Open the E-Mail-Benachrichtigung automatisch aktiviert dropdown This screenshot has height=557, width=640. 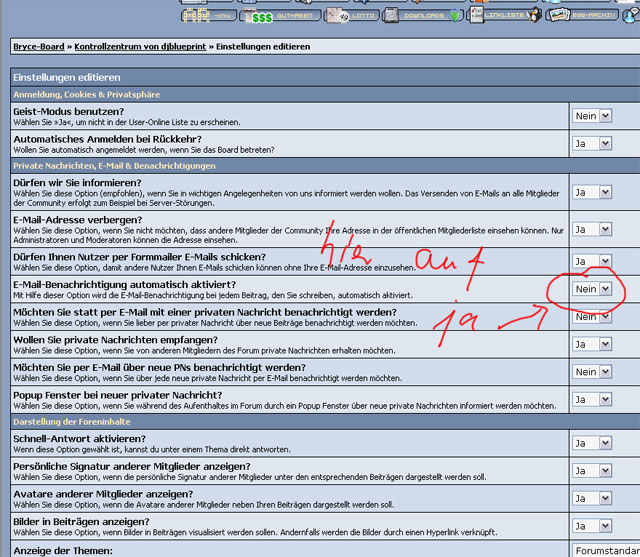[592, 289]
